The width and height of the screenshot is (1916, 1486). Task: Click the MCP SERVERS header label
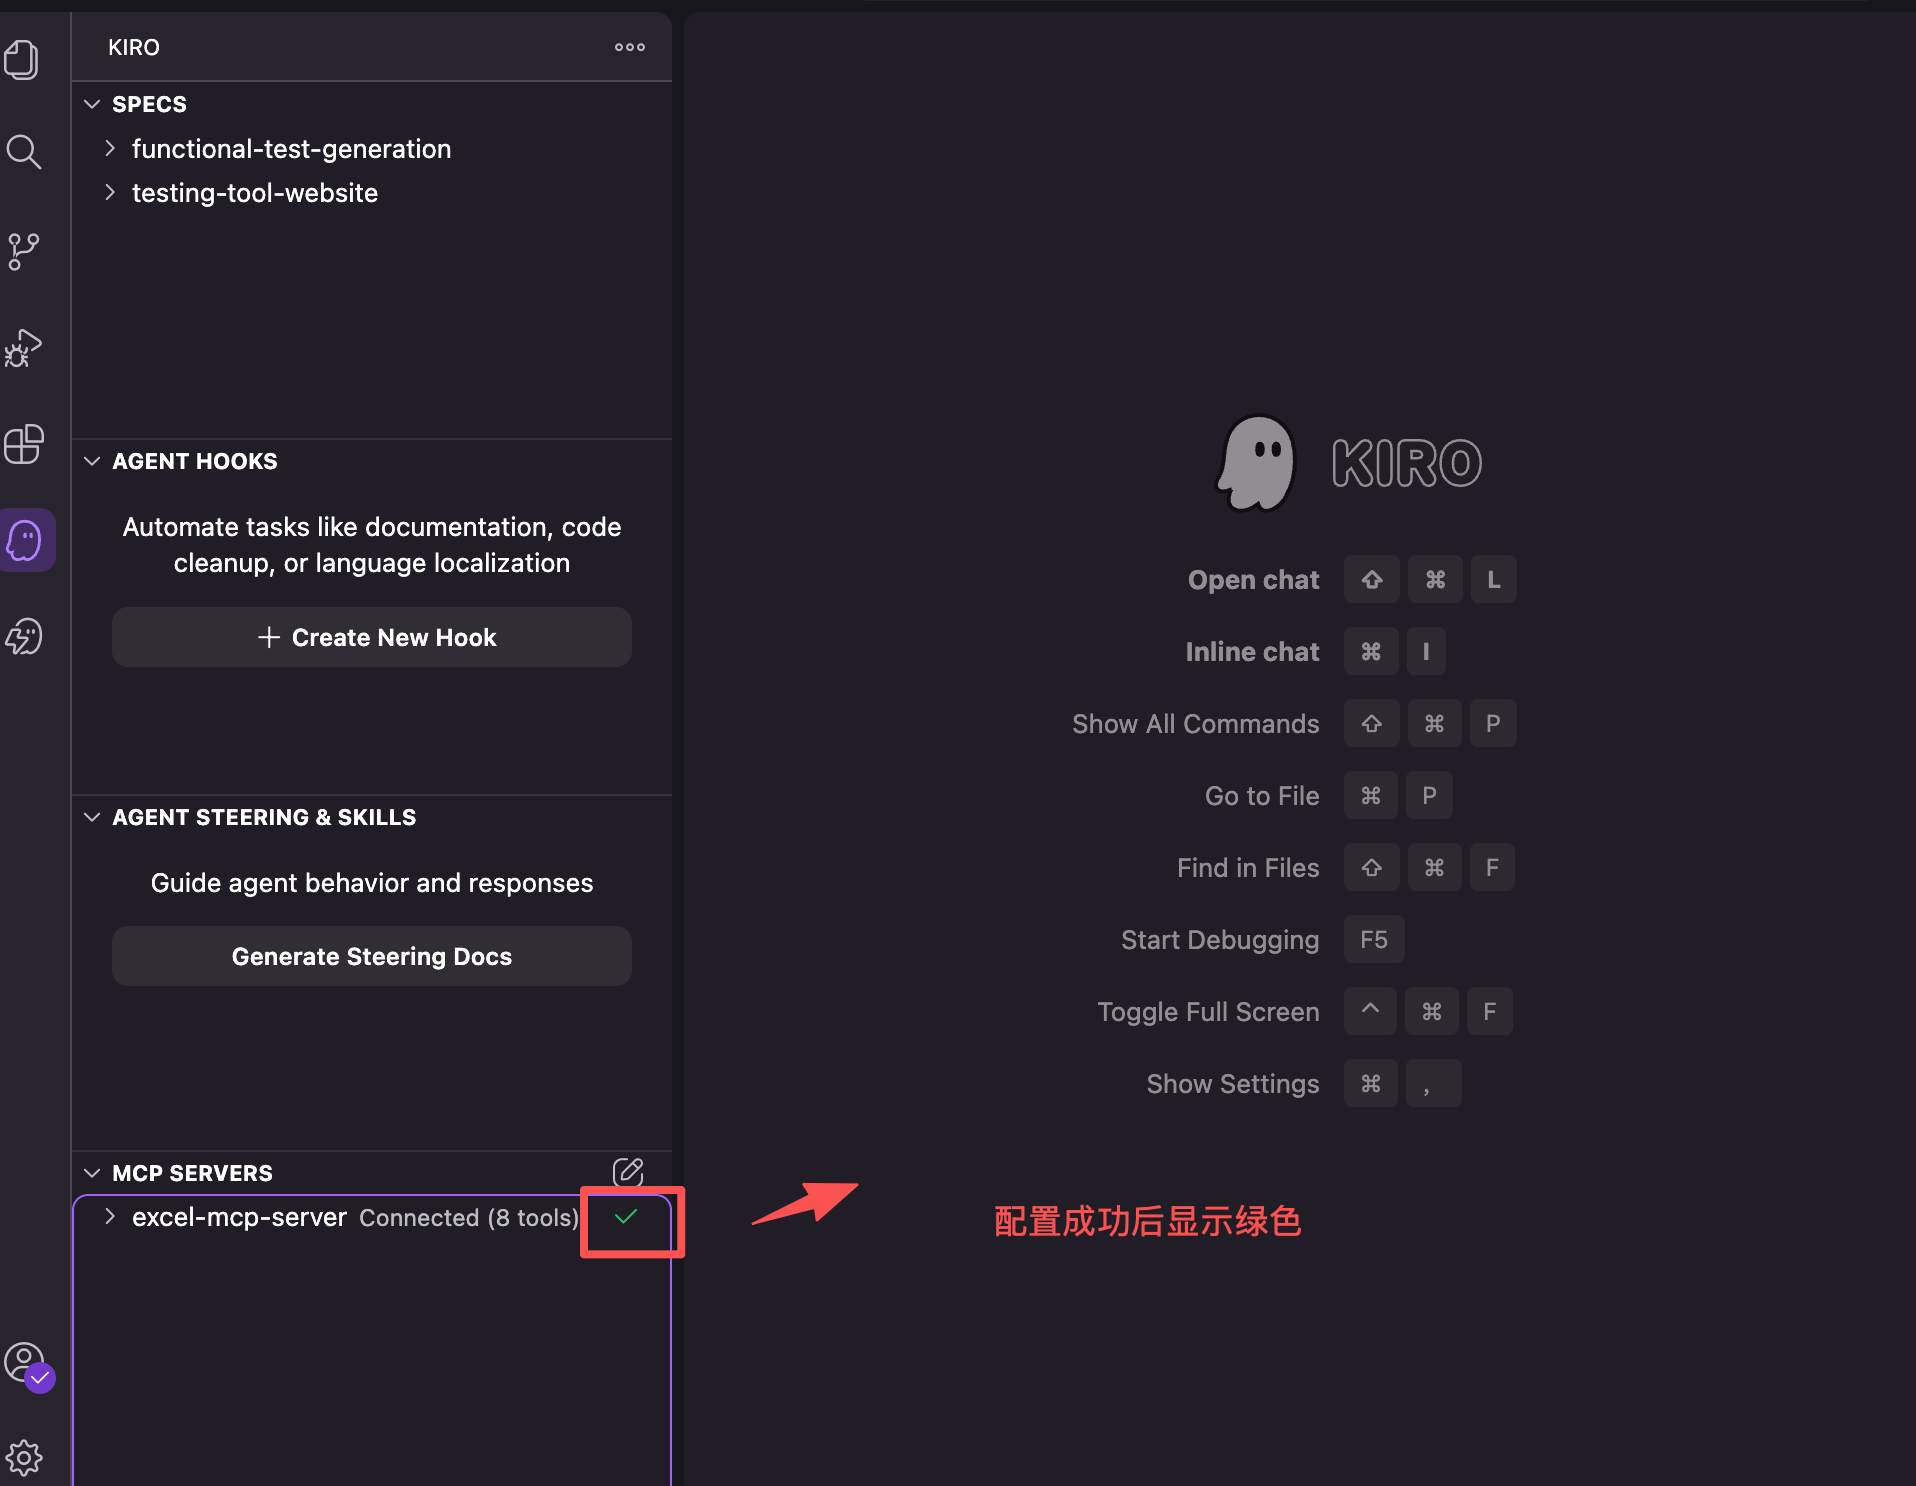192,1173
